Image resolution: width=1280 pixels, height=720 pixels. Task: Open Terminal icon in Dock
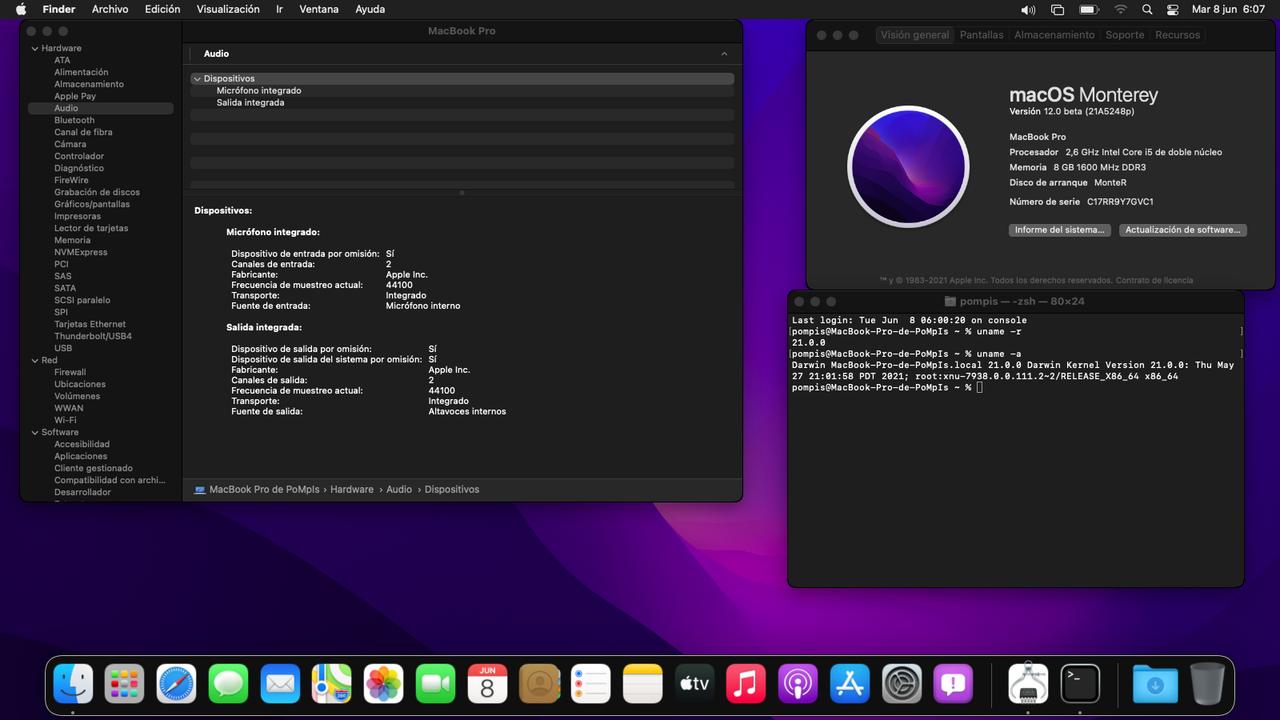click(1080, 684)
